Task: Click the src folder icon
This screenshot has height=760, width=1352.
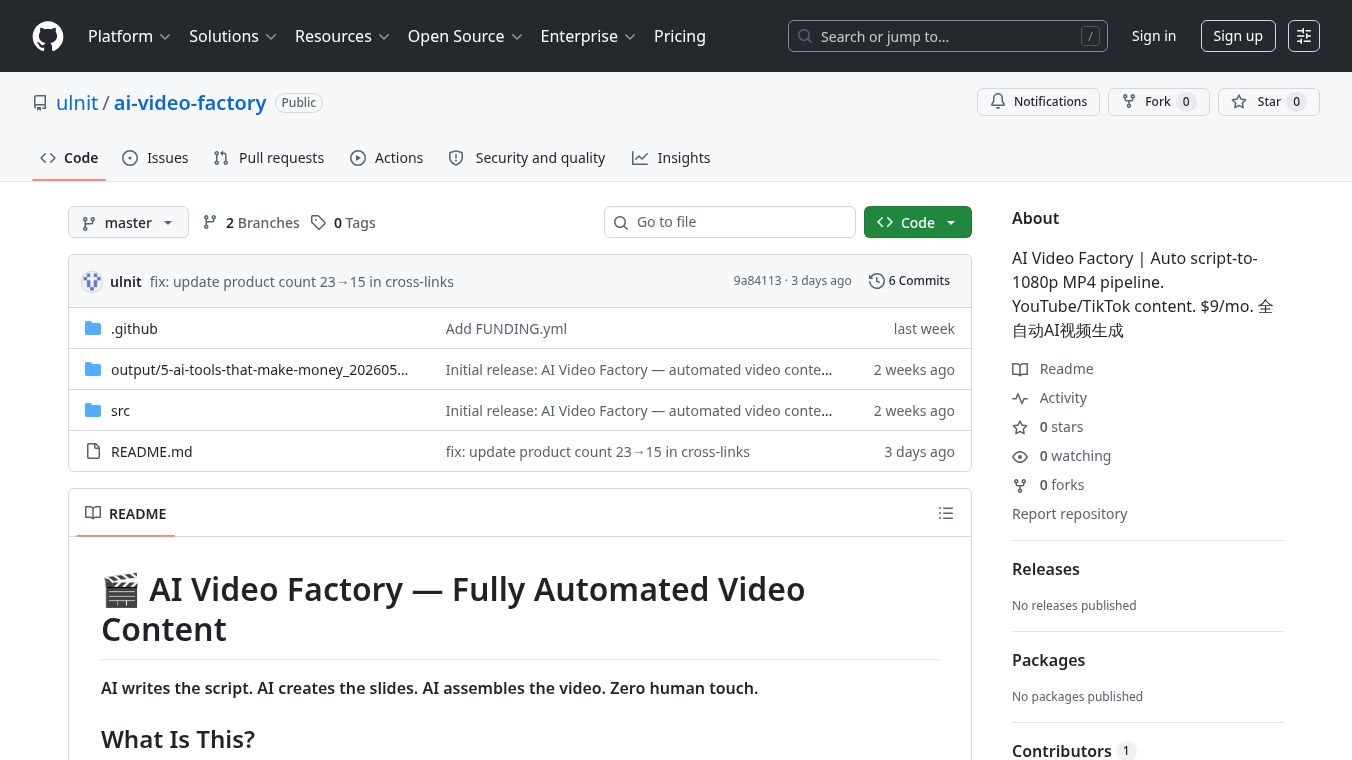Action: pos(93,411)
